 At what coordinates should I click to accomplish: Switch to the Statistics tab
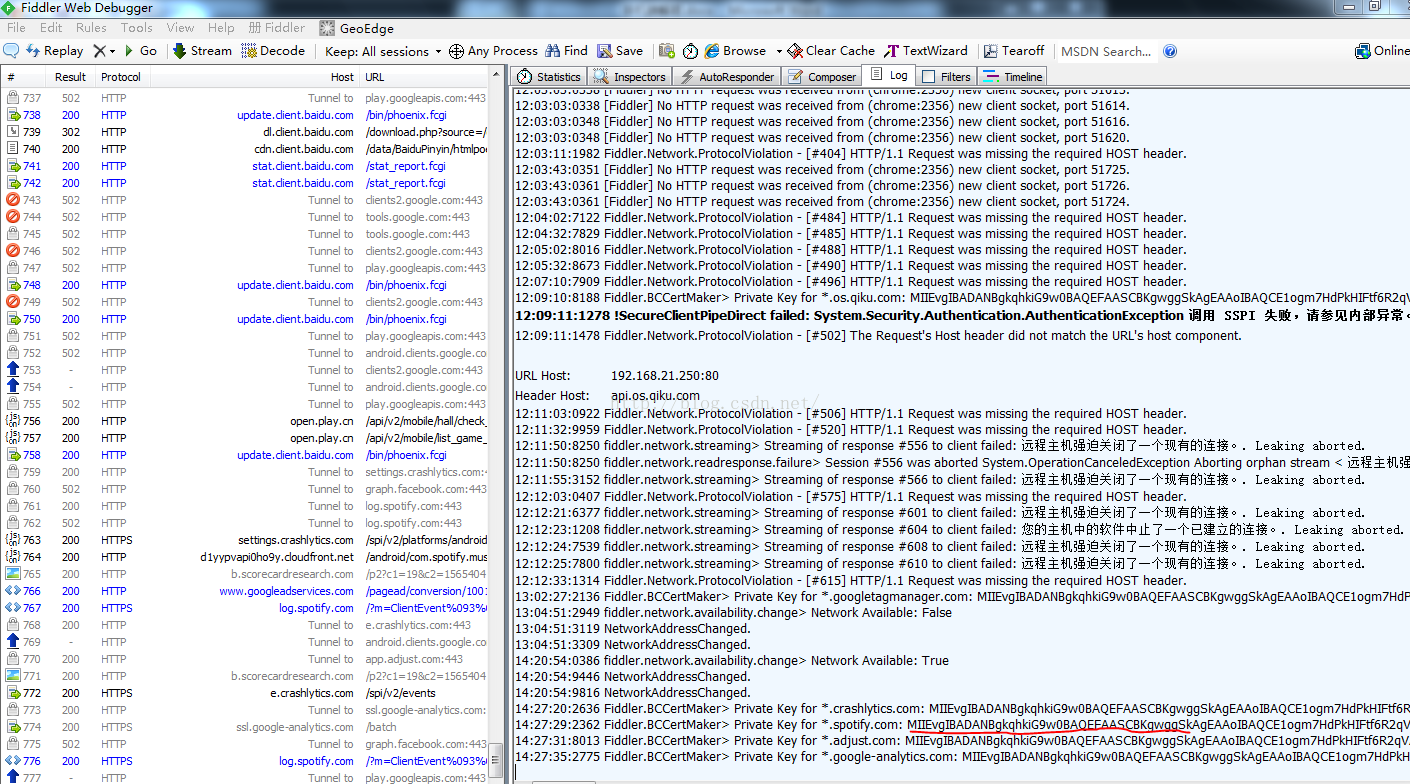[x=549, y=76]
